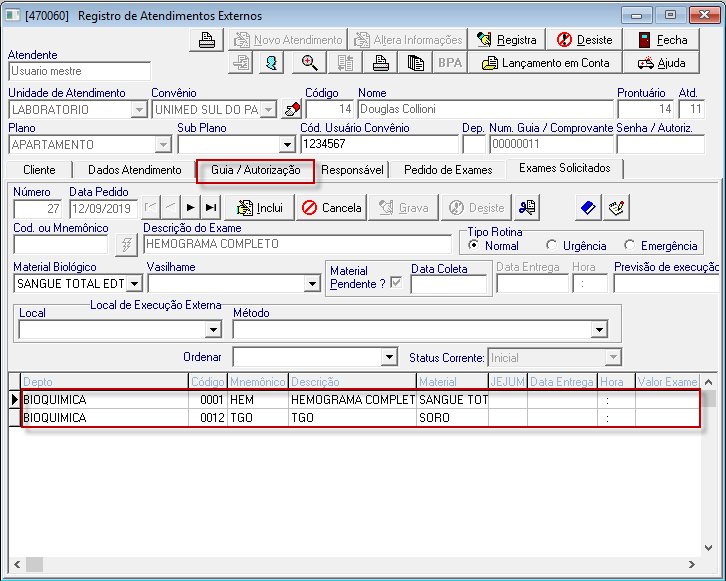This screenshot has width=726, height=581.
Task: Switch to the Pedido de Exames tab
Action: tap(448, 170)
